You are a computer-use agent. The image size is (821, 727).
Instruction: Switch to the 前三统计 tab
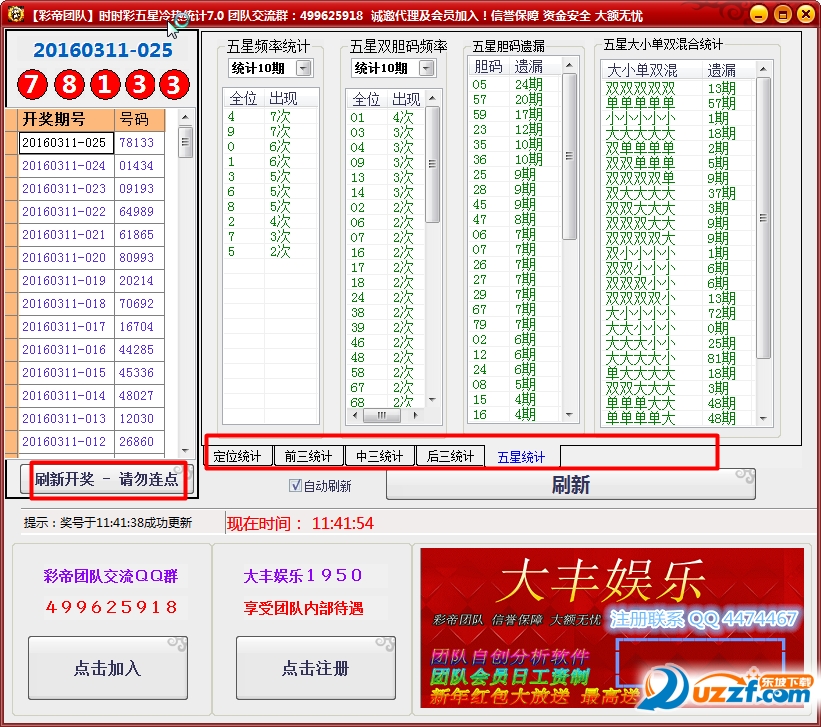point(310,455)
